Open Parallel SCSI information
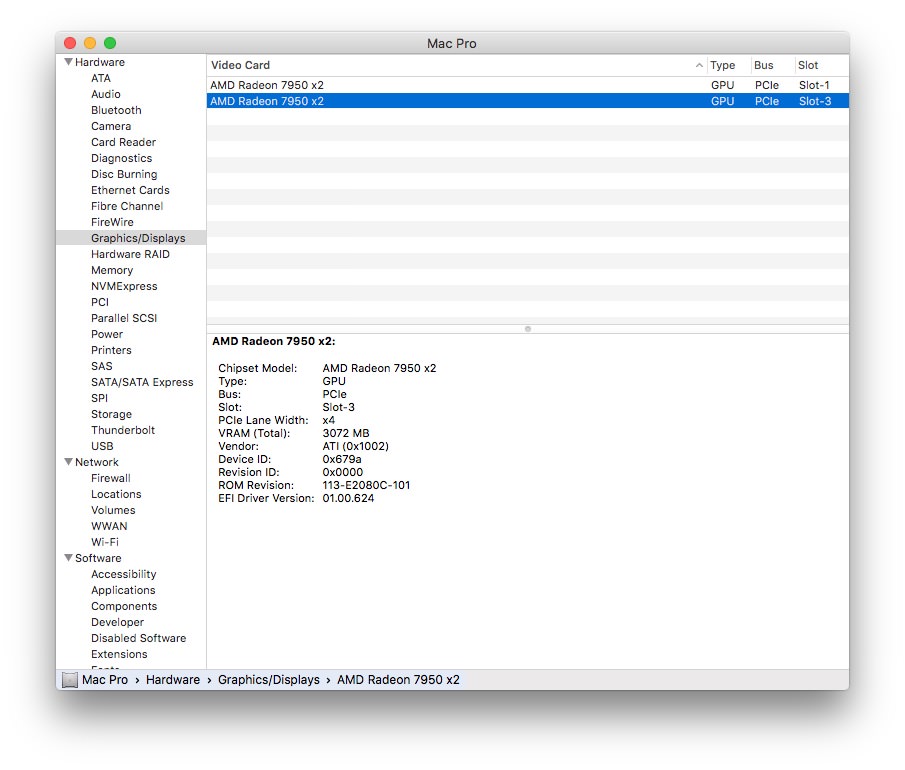The image size is (905, 770). point(124,318)
